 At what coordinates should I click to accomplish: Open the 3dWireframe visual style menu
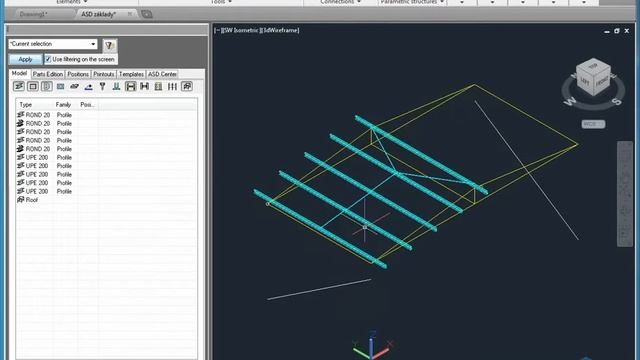[280, 30]
